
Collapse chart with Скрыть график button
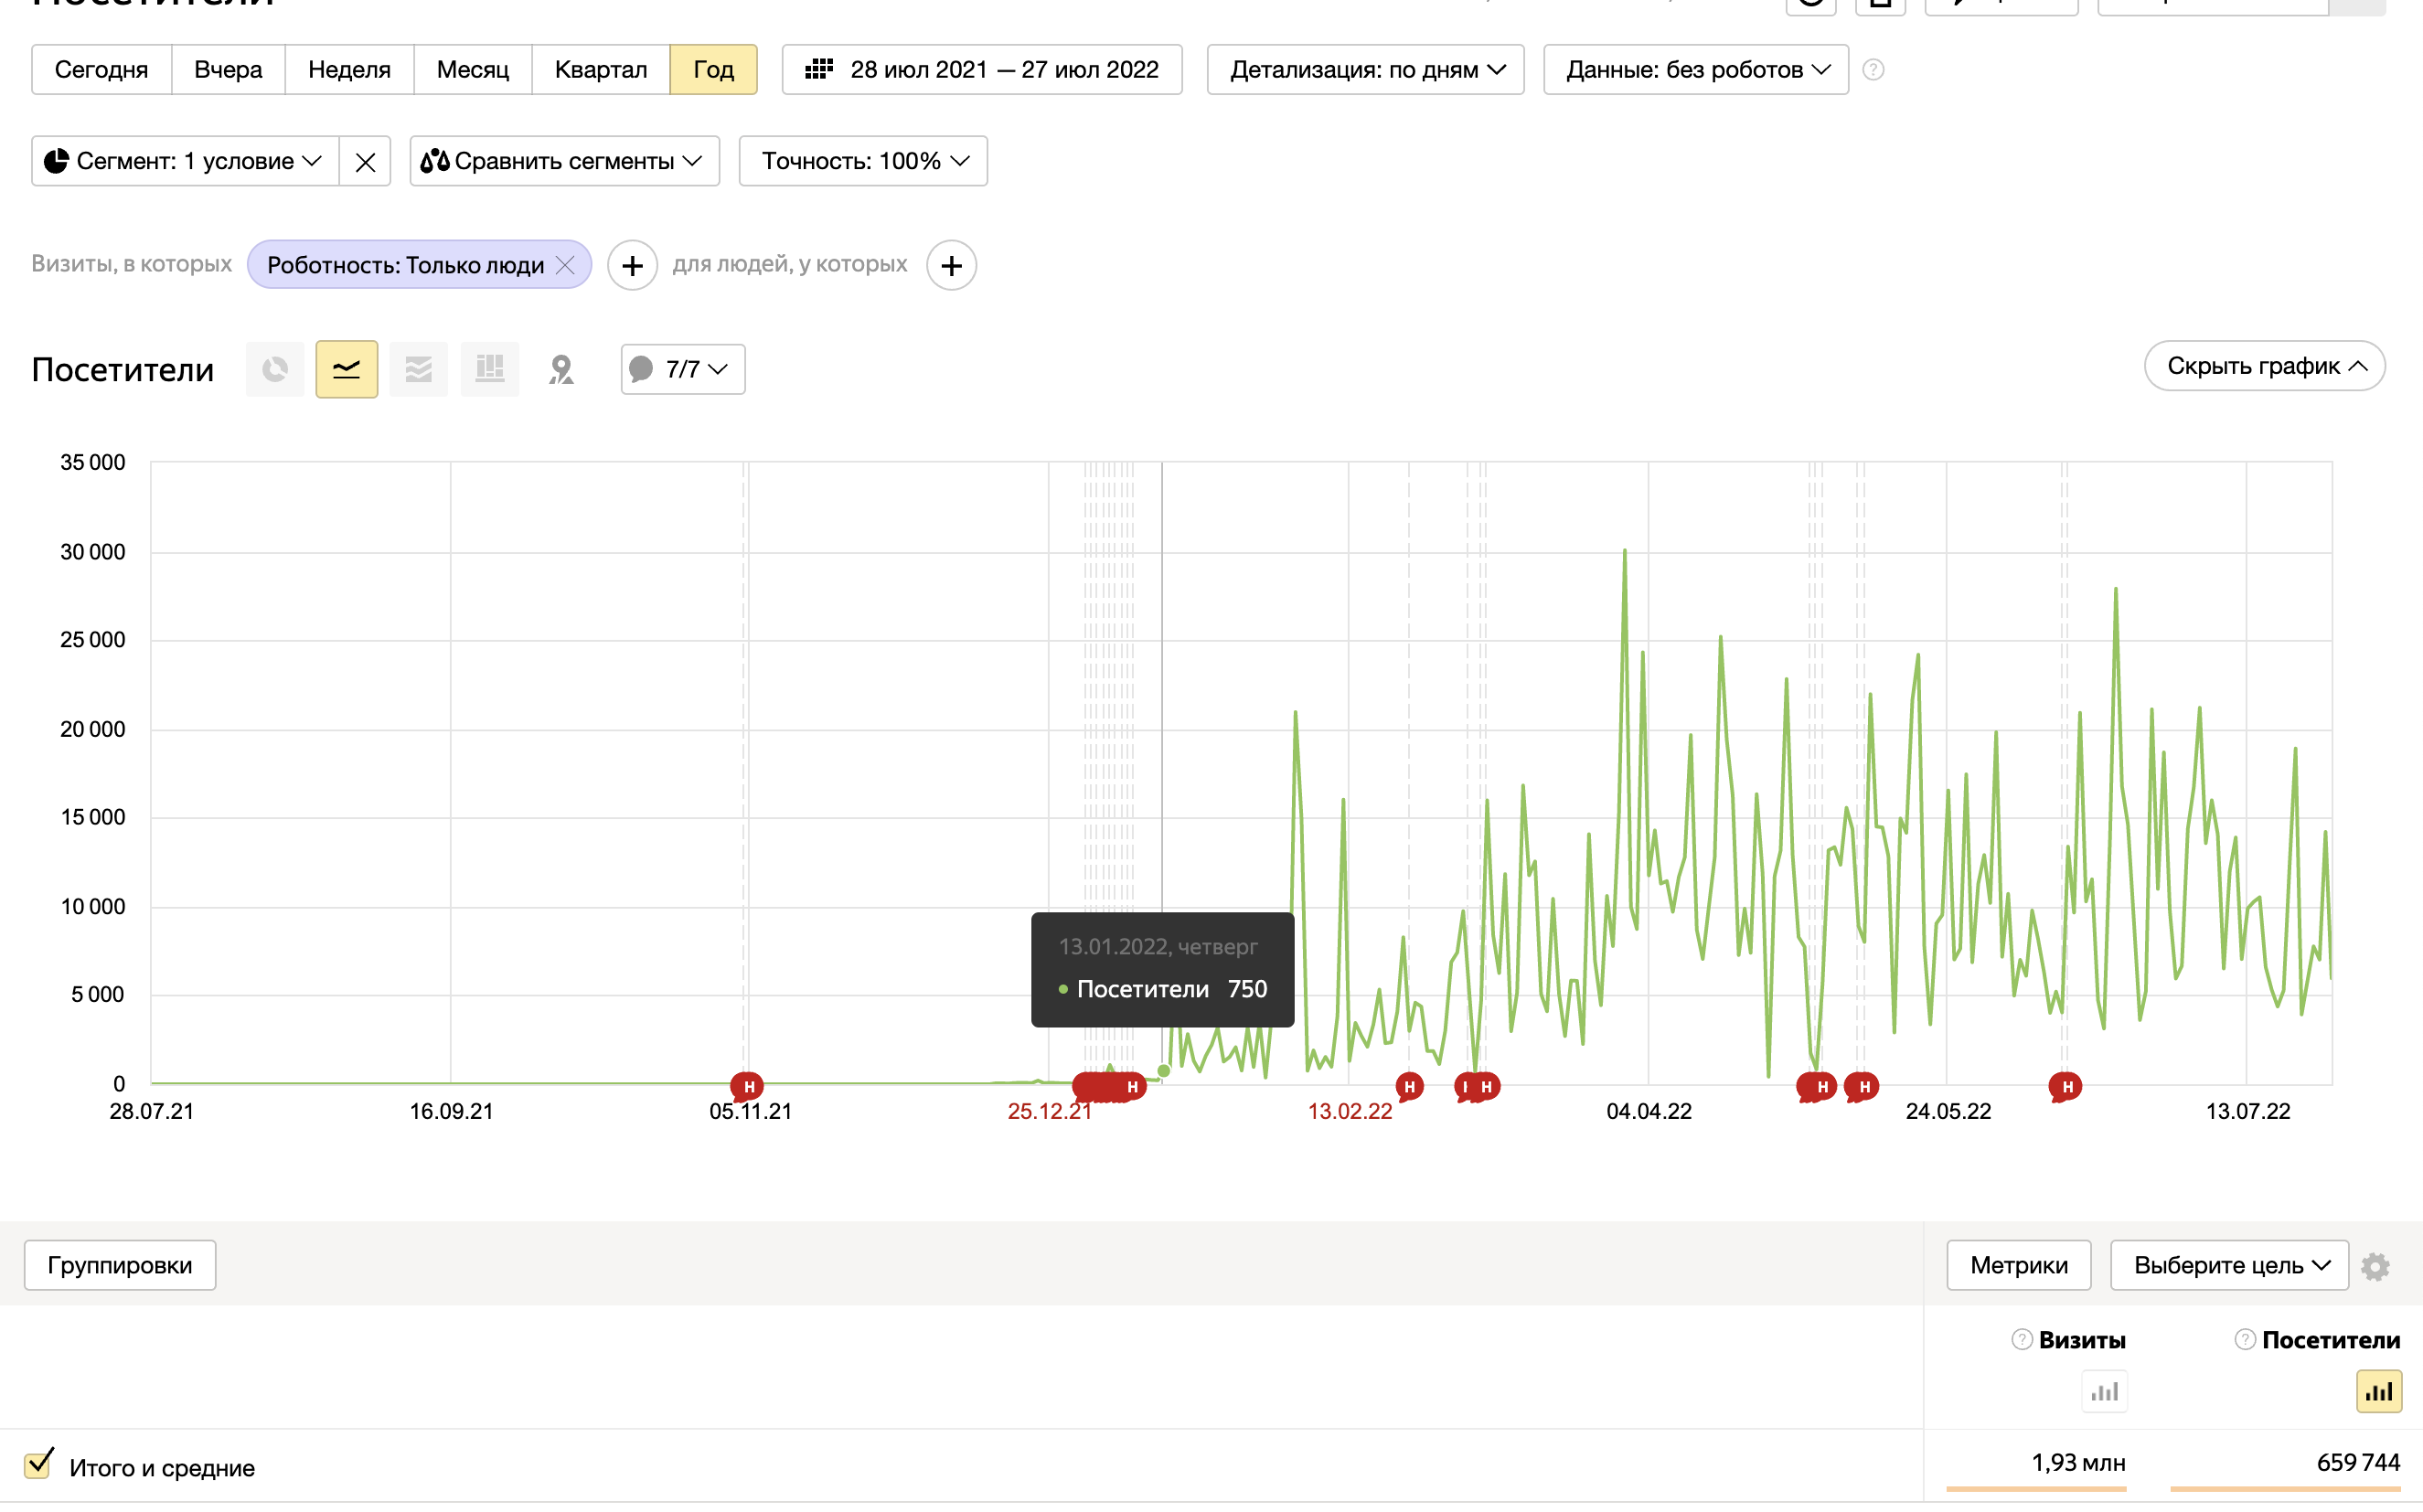pos(2264,366)
